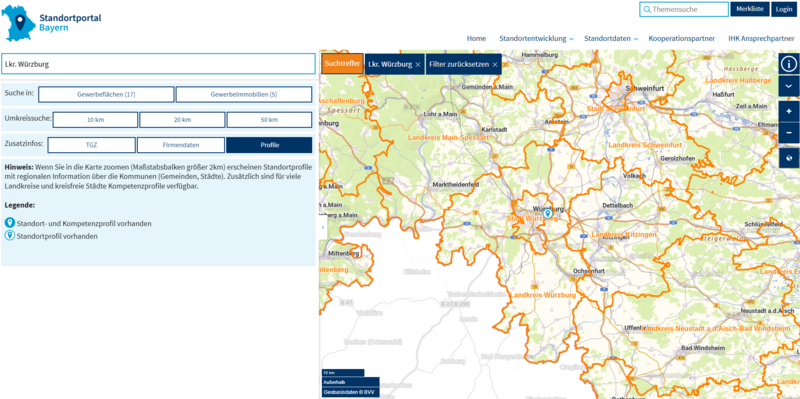Click Marktheidenfeld on the map

coord(455,184)
